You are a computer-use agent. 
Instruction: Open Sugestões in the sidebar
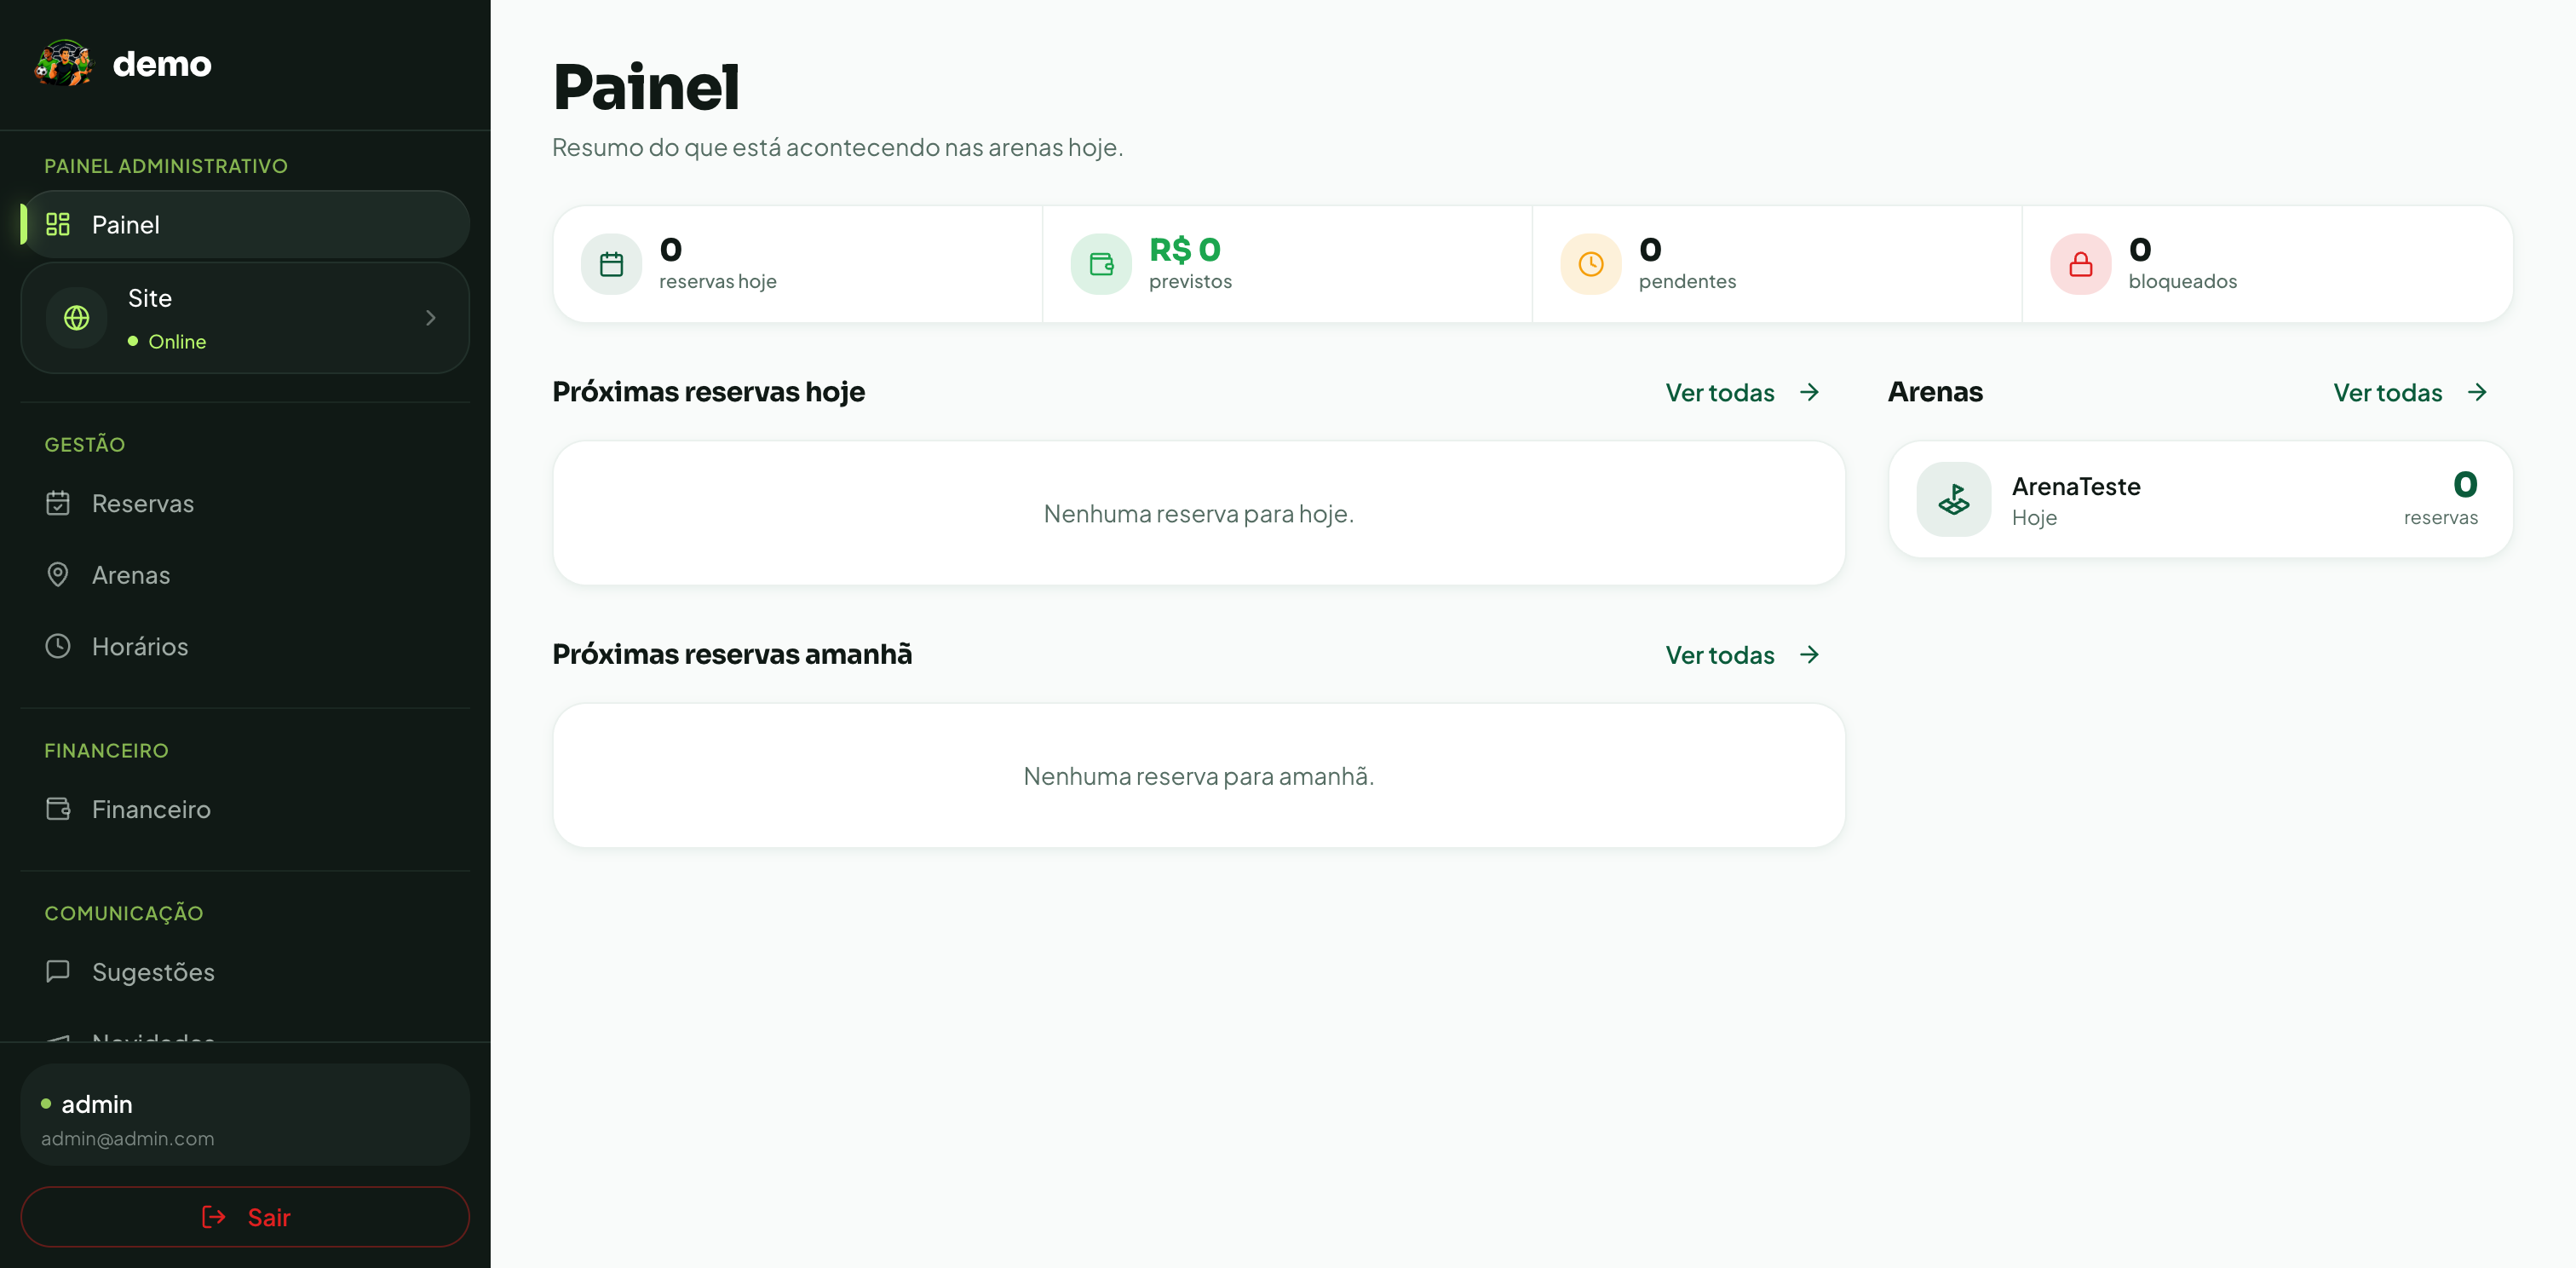pos(245,971)
